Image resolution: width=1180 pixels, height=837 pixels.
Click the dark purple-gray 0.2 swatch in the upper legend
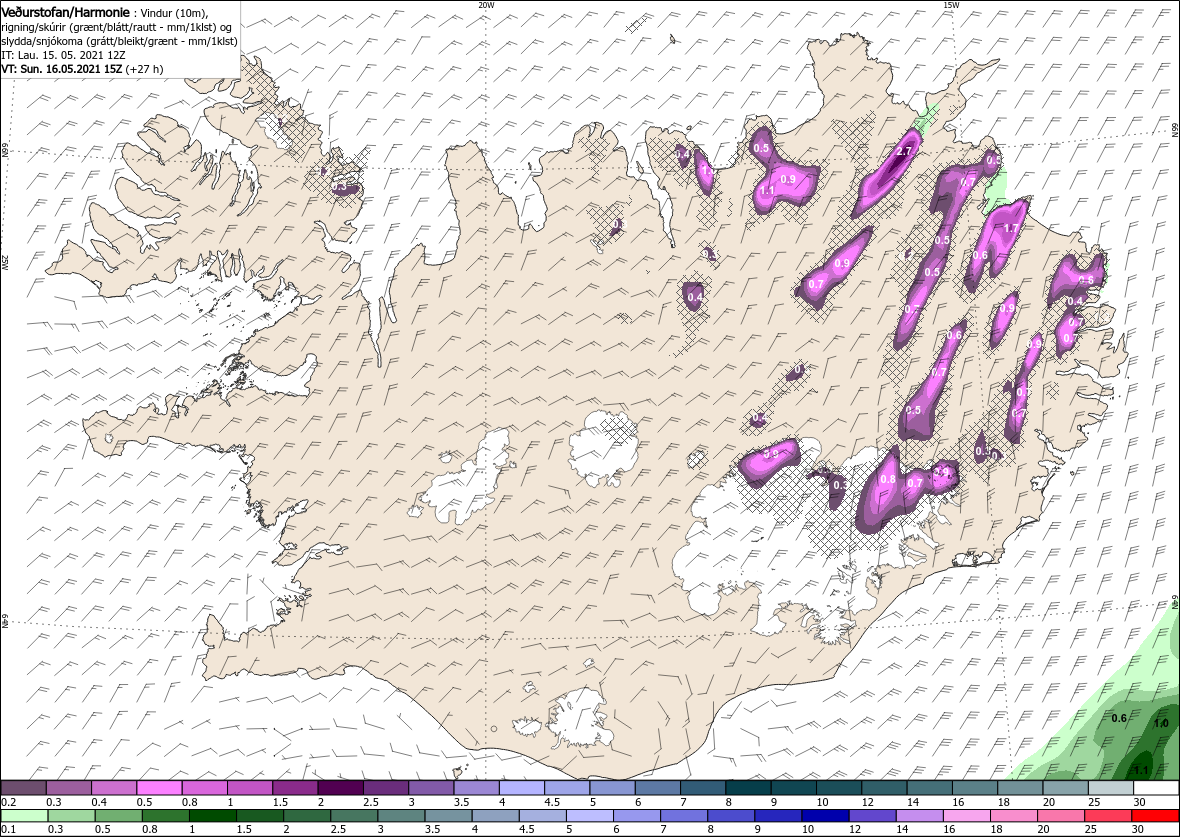[23, 788]
